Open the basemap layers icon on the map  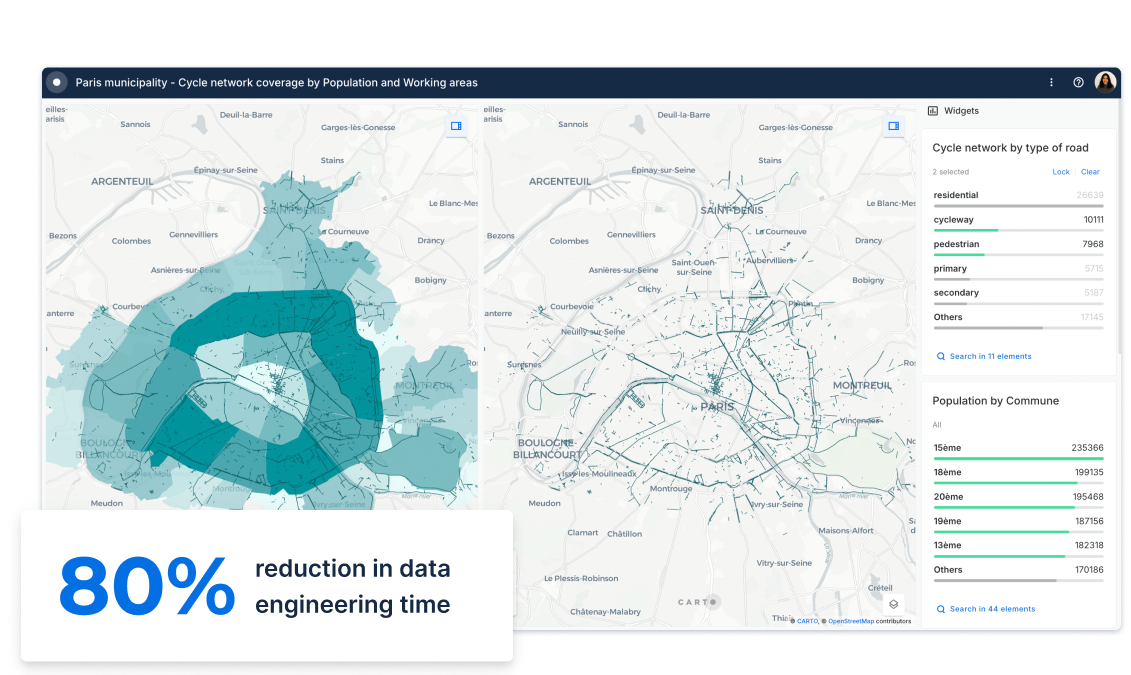pos(894,603)
